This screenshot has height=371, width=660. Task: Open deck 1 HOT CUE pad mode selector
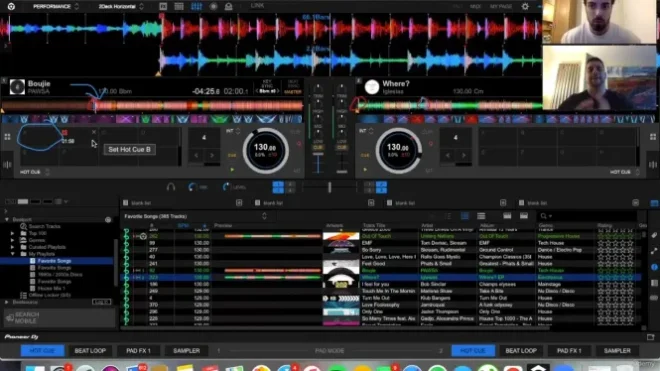[x=35, y=172]
